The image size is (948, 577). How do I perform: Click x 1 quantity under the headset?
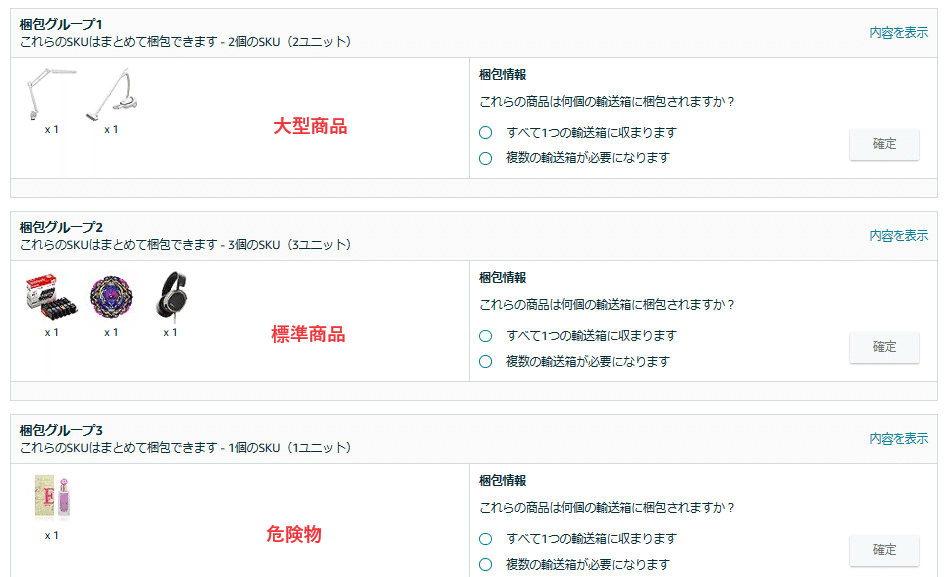[x=170, y=333]
